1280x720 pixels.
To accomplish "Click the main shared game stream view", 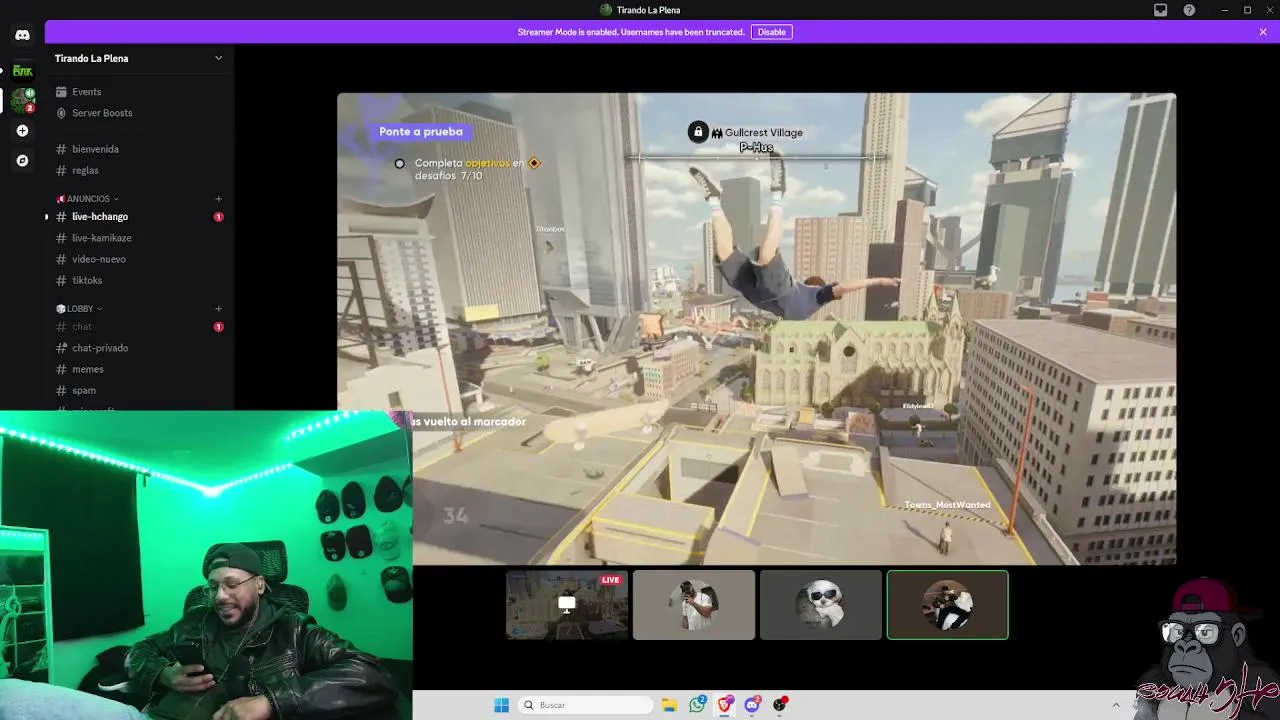I will (x=757, y=329).
